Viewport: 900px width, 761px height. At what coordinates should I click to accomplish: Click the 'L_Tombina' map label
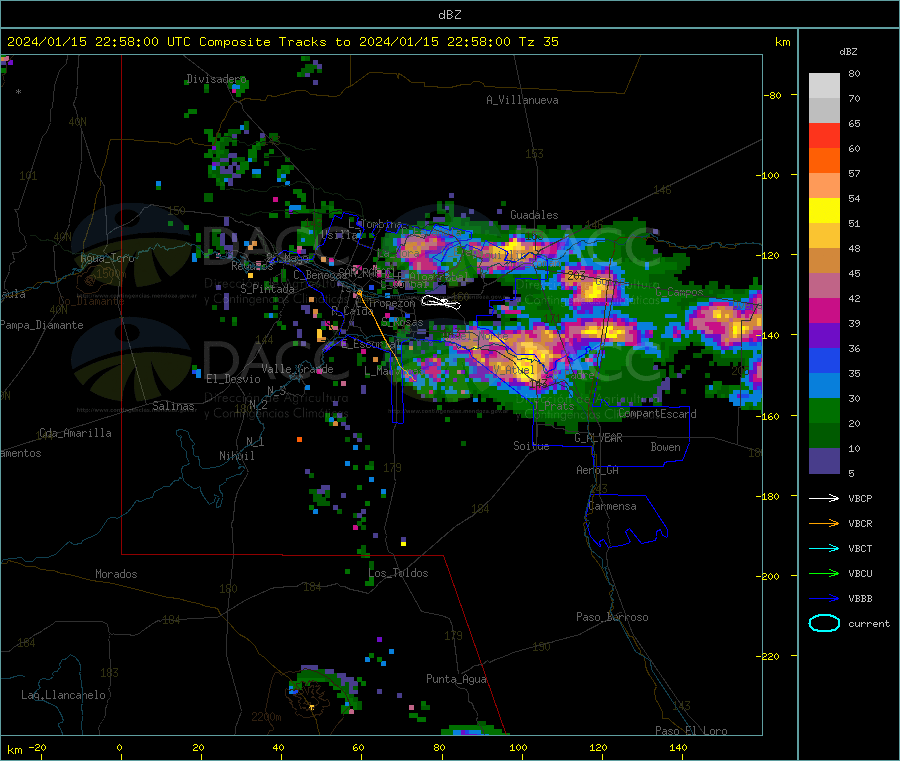pyautogui.click(x=375, y=224)
